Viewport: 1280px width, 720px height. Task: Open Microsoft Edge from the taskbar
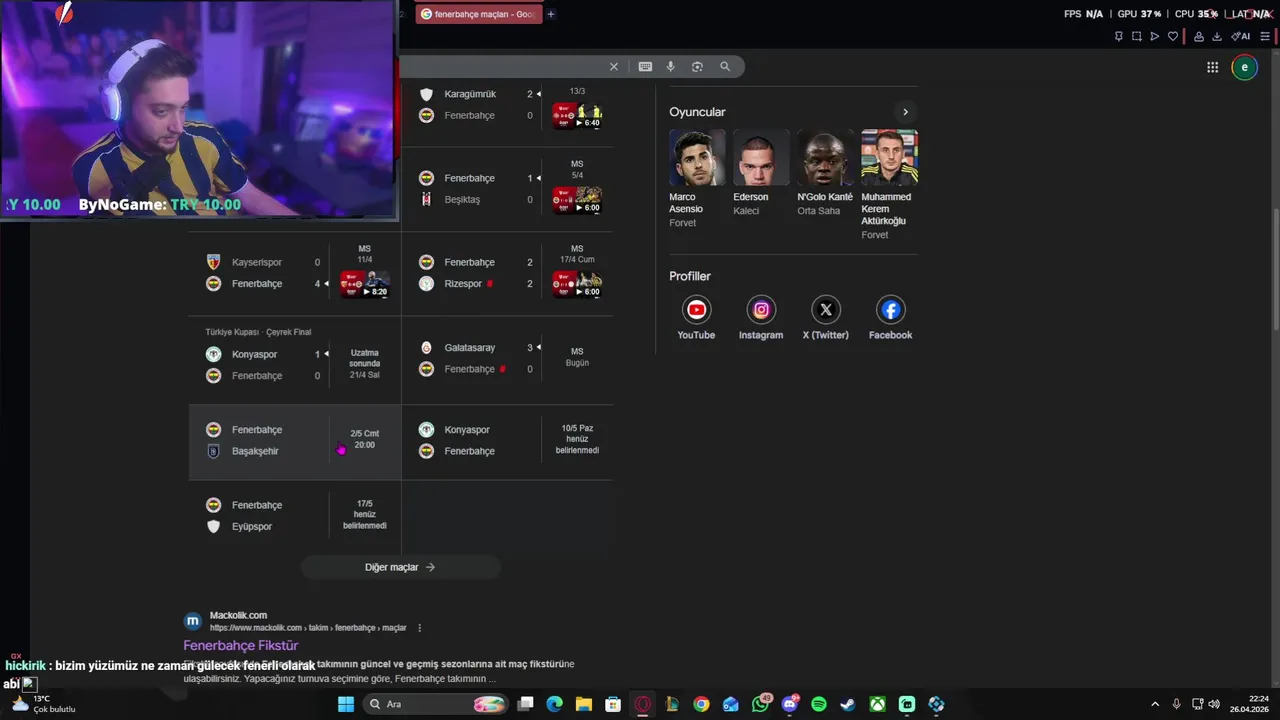pyautogui.click(x=555, y=704)
